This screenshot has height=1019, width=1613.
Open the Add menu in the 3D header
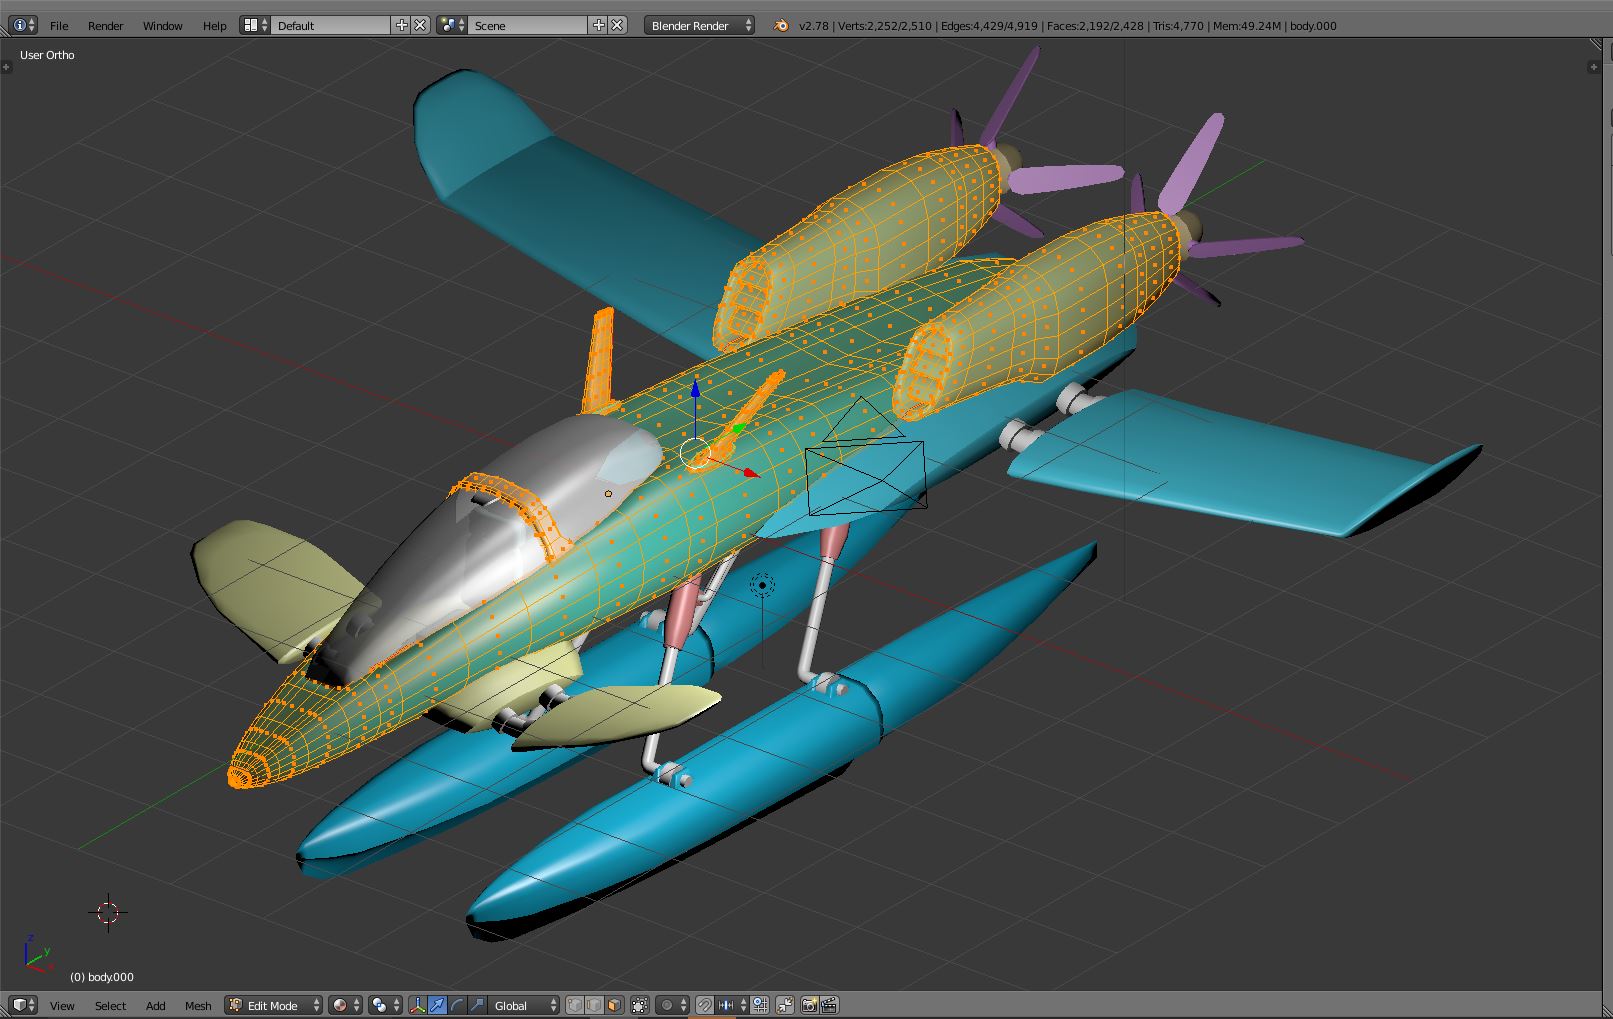point(156,1005)
